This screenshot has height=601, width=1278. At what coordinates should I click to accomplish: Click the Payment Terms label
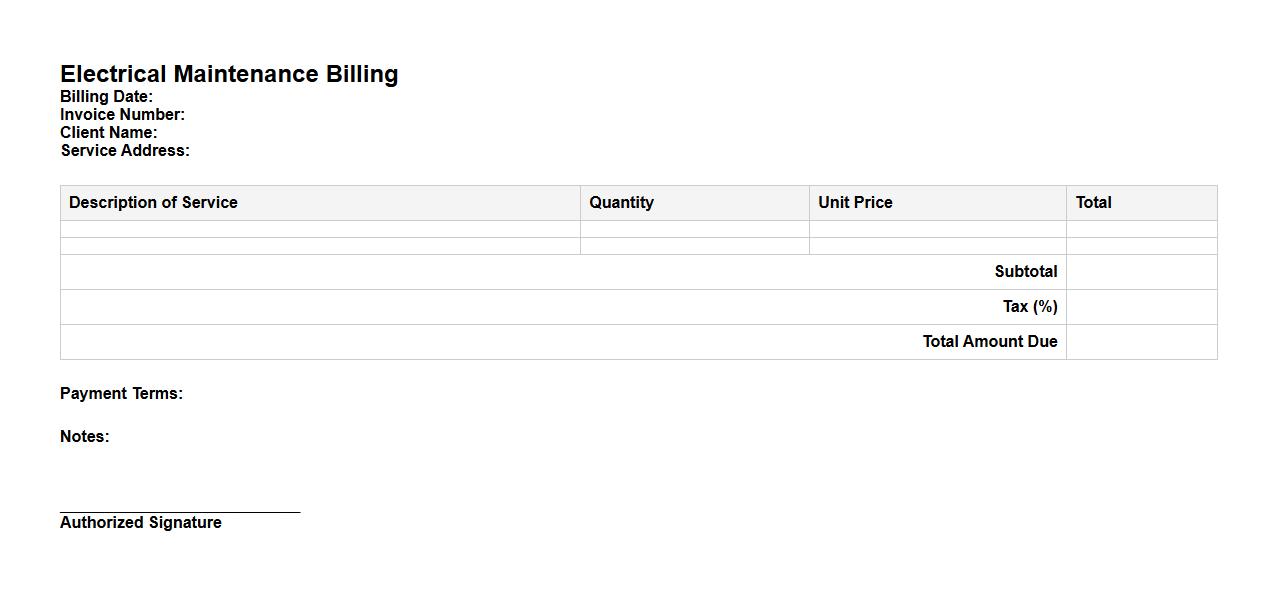point(121,394)
